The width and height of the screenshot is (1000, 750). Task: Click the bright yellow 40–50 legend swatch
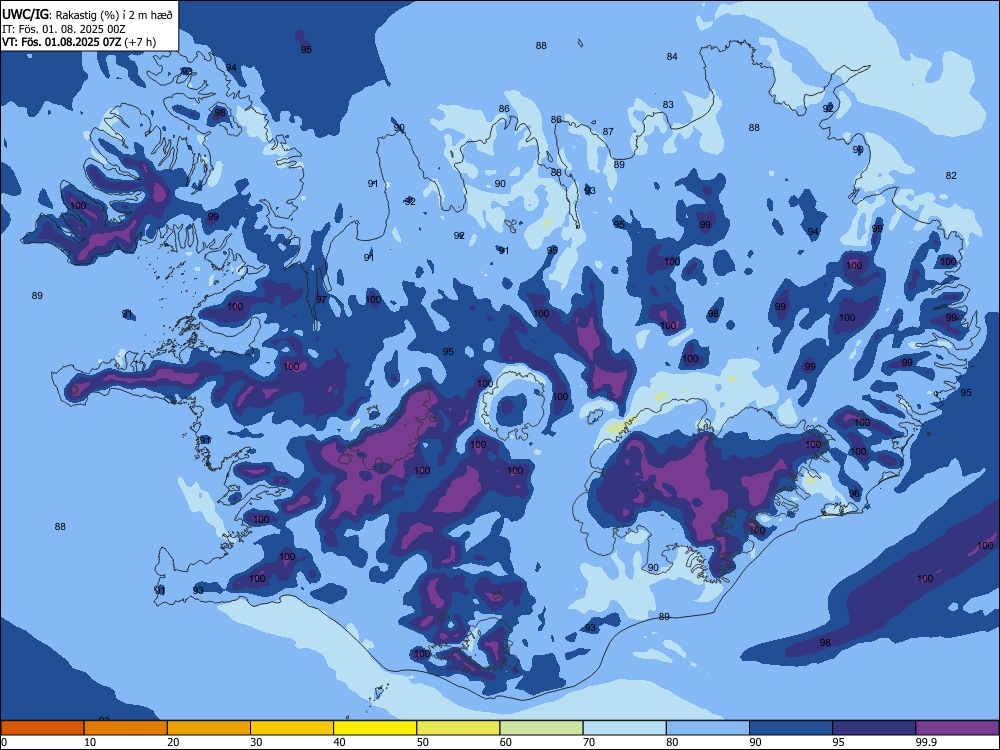(375, 728)
